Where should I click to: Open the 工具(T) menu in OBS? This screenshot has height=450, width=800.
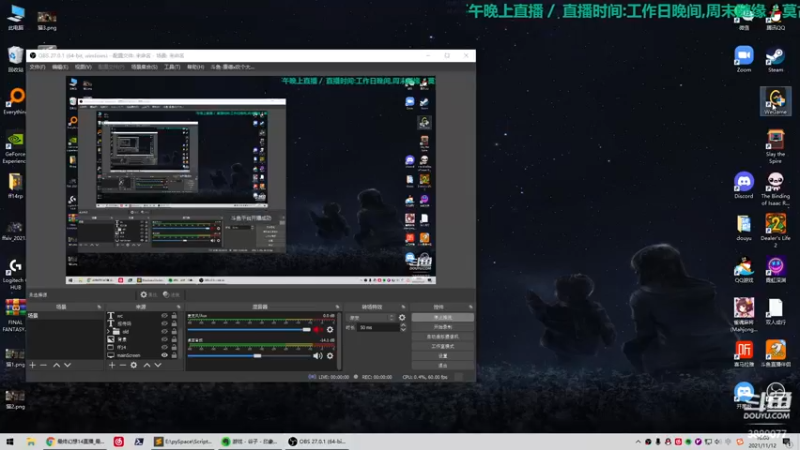point(172,67)
